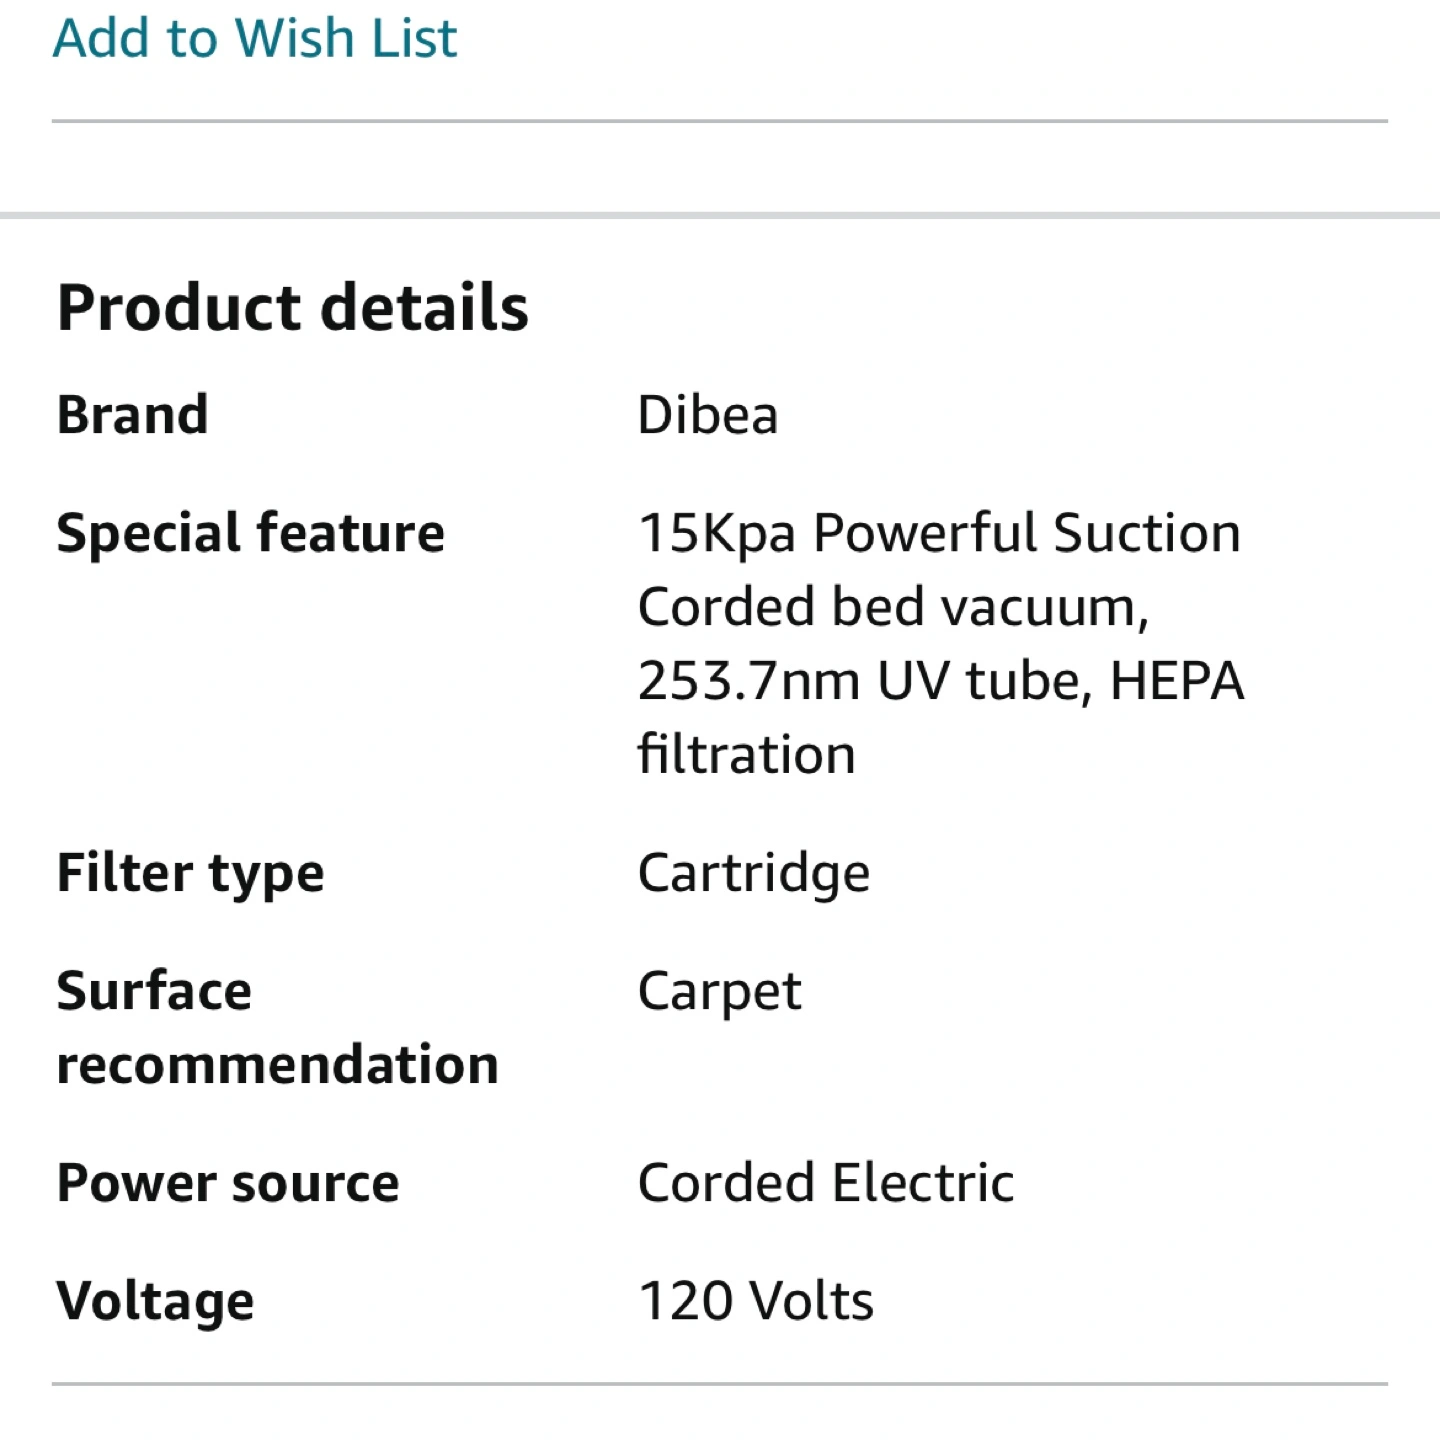The image size is (1440, 1440).
Task: Tap the Add to Wish List link
Action: tap(254, 38)
